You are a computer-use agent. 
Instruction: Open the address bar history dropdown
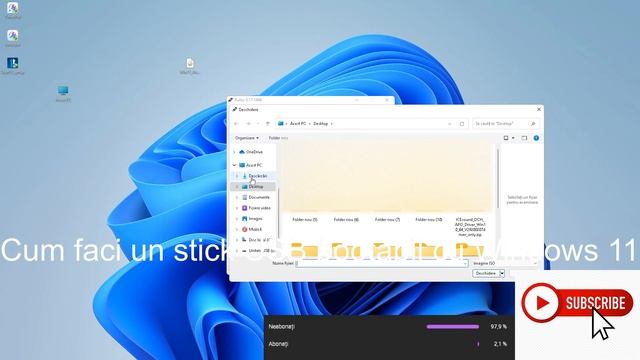coord(449,124)
